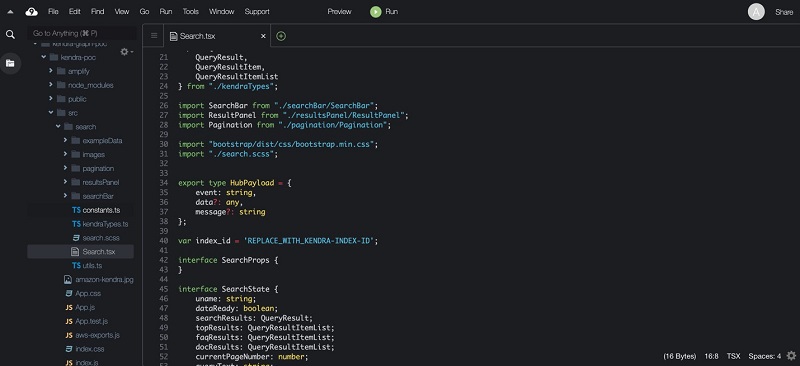Expand the resultsPanel folder
800x366 pixels.
tap(65, 182)
